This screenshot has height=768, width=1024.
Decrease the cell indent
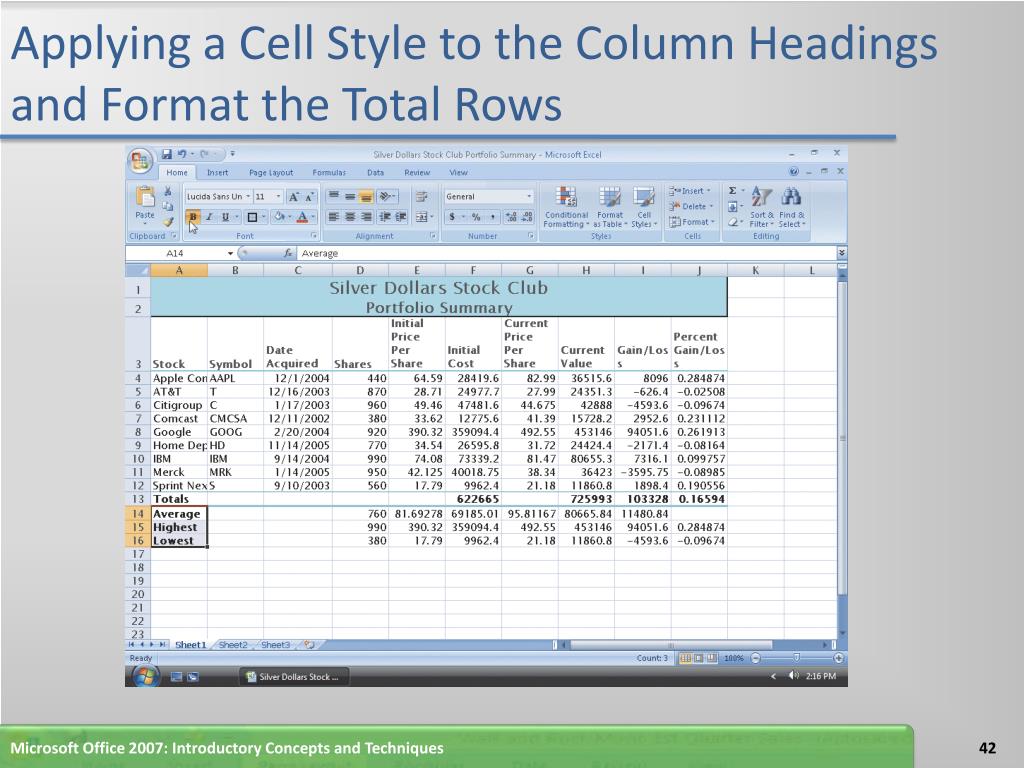(x=385, y=217)
